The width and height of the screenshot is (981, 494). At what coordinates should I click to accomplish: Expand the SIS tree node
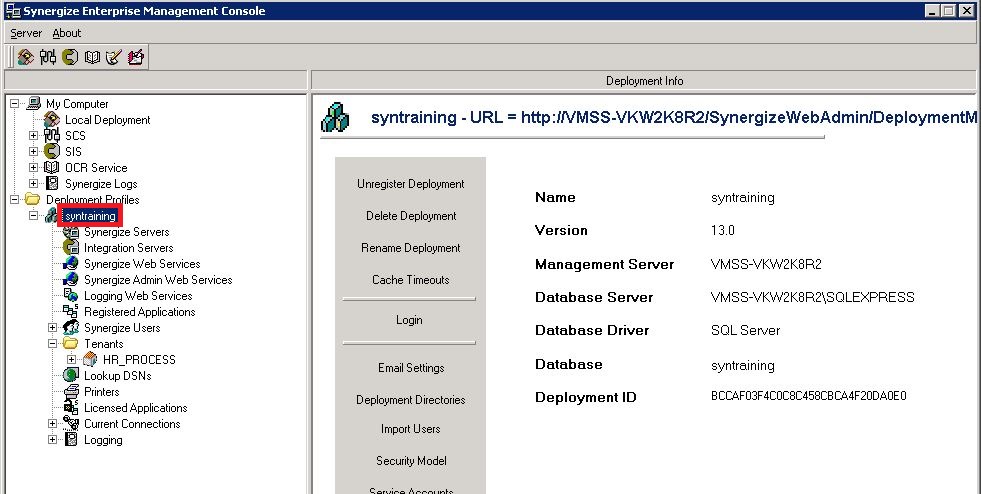click(x=33, y=151)
